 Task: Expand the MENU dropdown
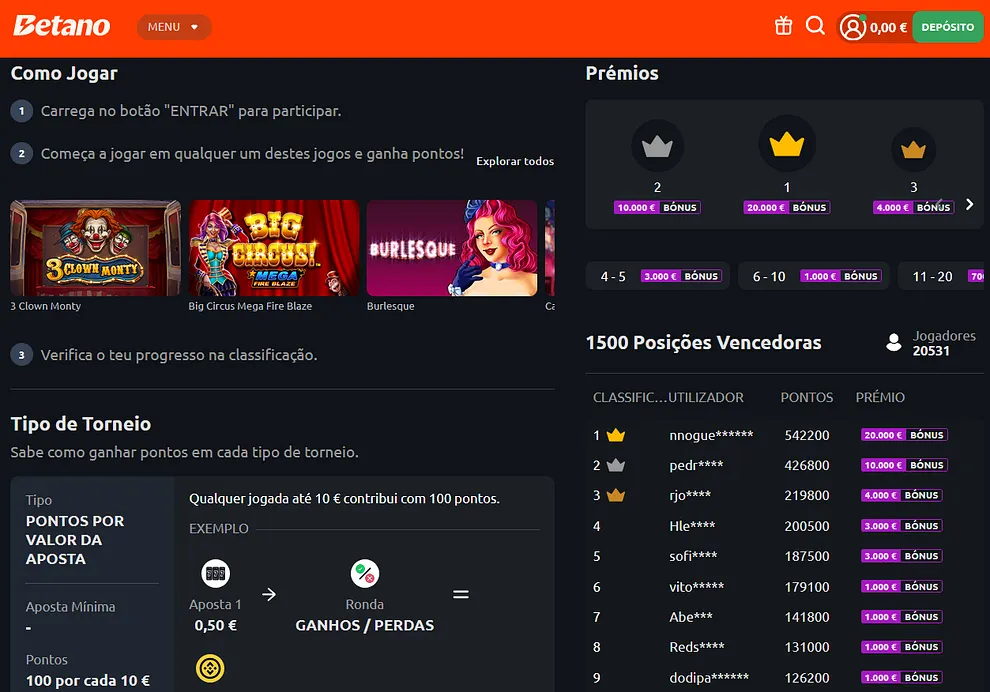(x=174, y=27)
